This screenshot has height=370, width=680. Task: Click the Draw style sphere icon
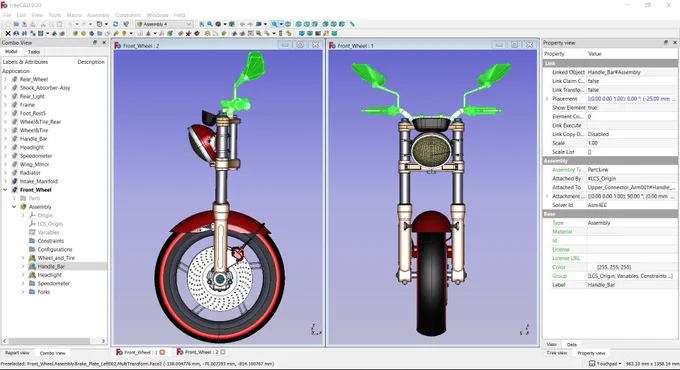point(218,24)
